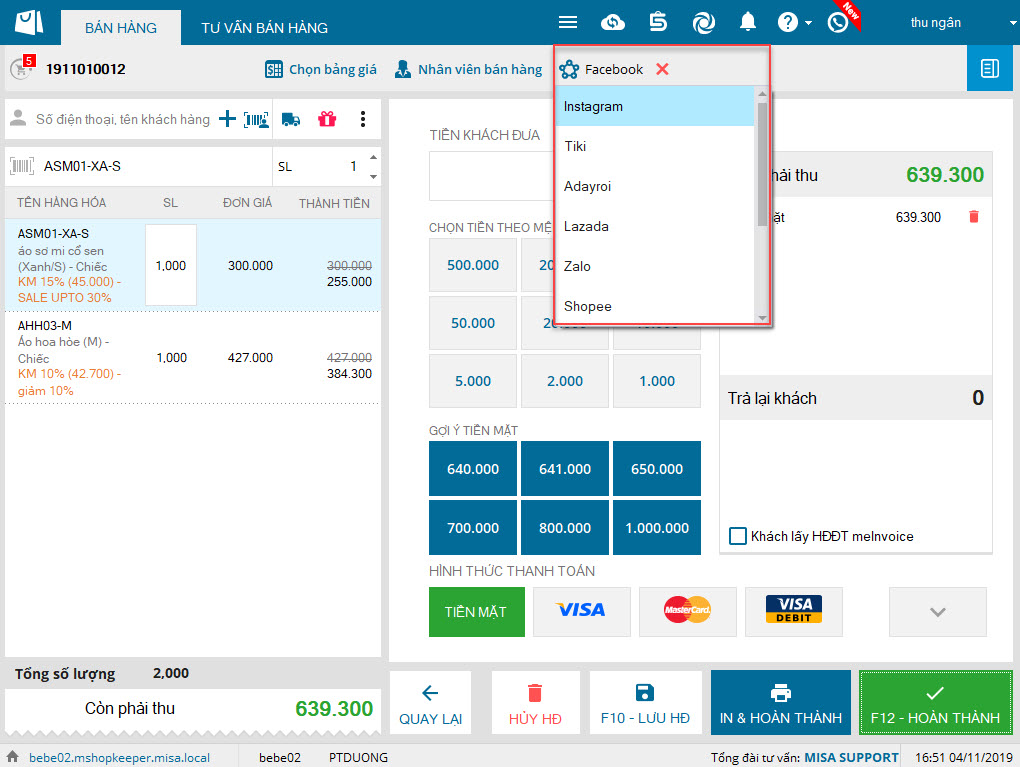The width and height of the screenshot is (1020, 767).
Task: Scan customer barcode card icon
Action: coord(256,120)
